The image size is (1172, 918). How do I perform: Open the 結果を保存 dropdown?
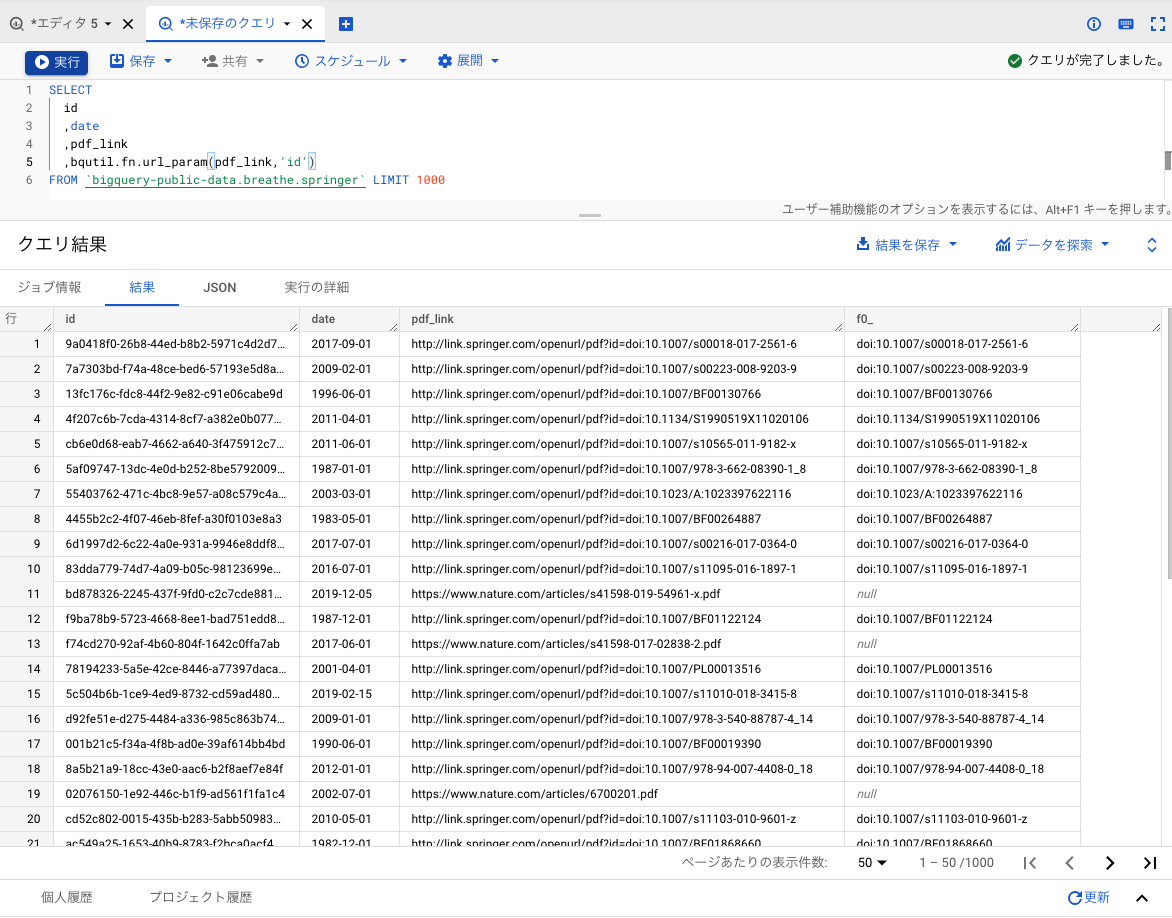coord(905,244)
